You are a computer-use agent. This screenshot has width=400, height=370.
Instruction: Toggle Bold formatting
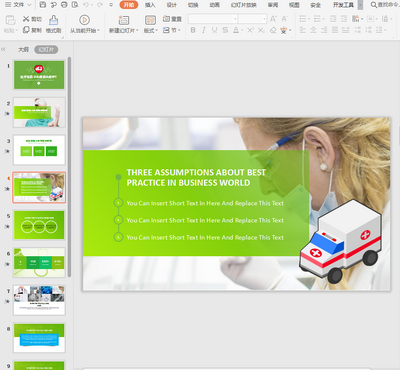click(x=193, y=30)
